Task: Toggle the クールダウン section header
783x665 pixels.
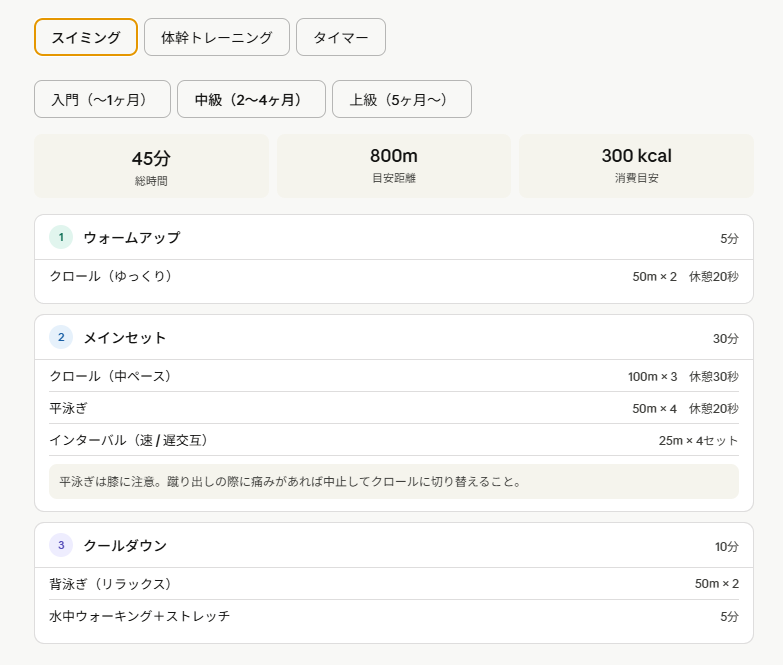Action: (x=394, y=546)
